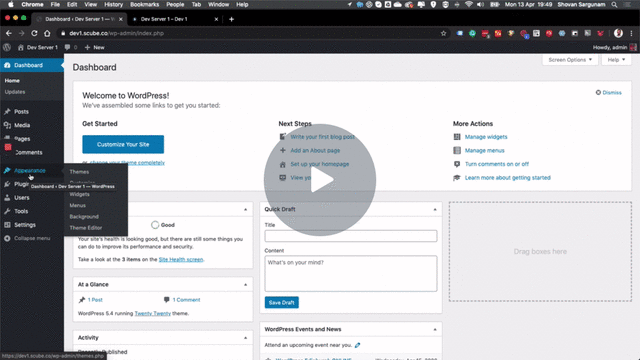Select Themes in Appearance submenu
Screen dimensions: 640x360
pyautogui.click(x=79, y=172)
